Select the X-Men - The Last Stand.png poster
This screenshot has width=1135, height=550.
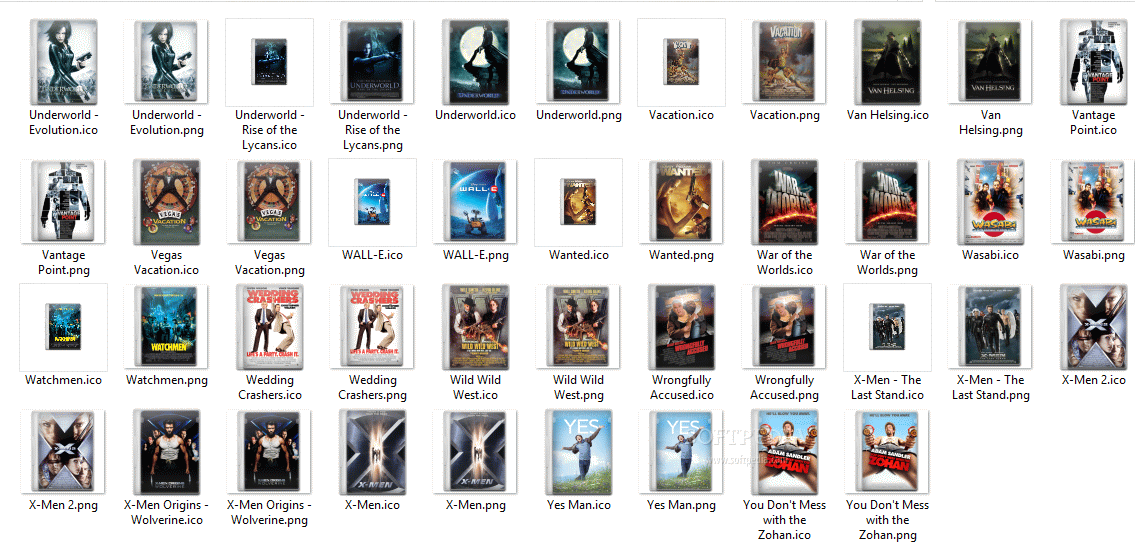coord(990,326)
